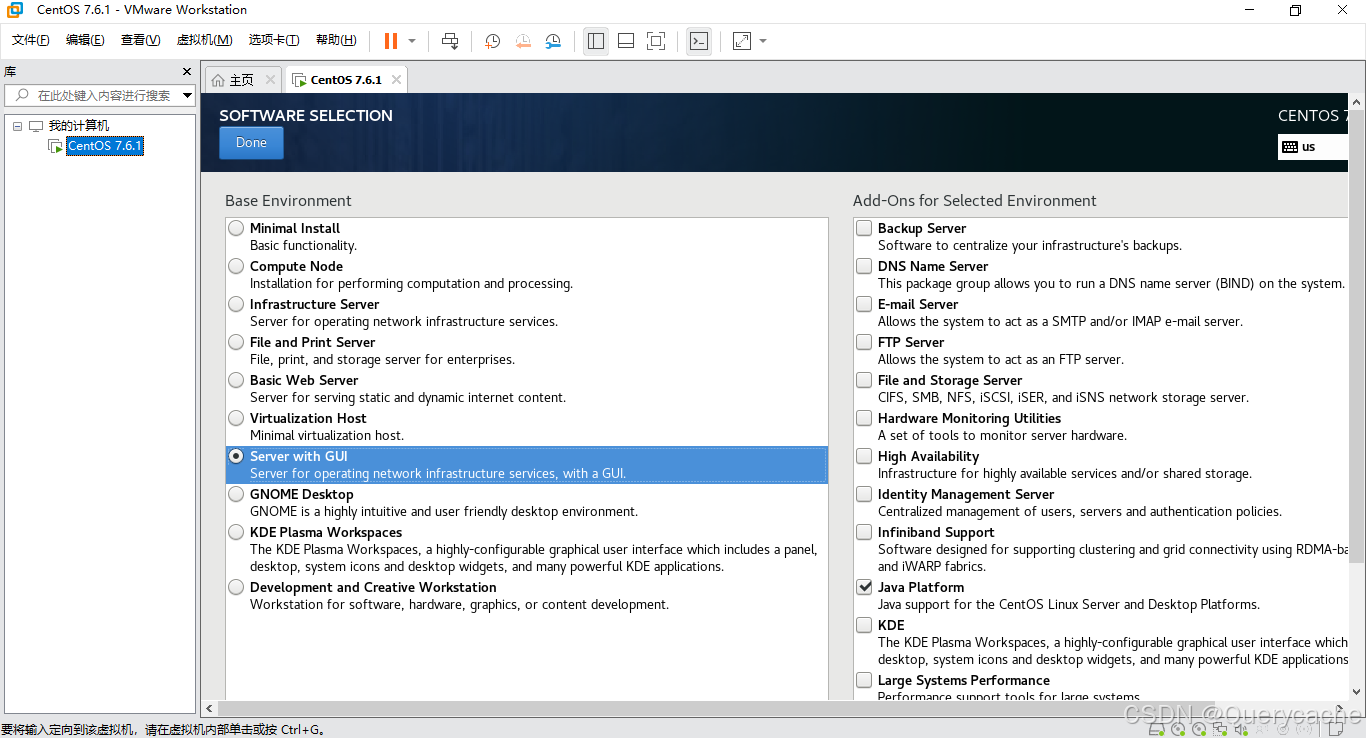Click the us keyboard layout indicator
This screenshot has height=738, width=1366.
[x=1313, y=147]
